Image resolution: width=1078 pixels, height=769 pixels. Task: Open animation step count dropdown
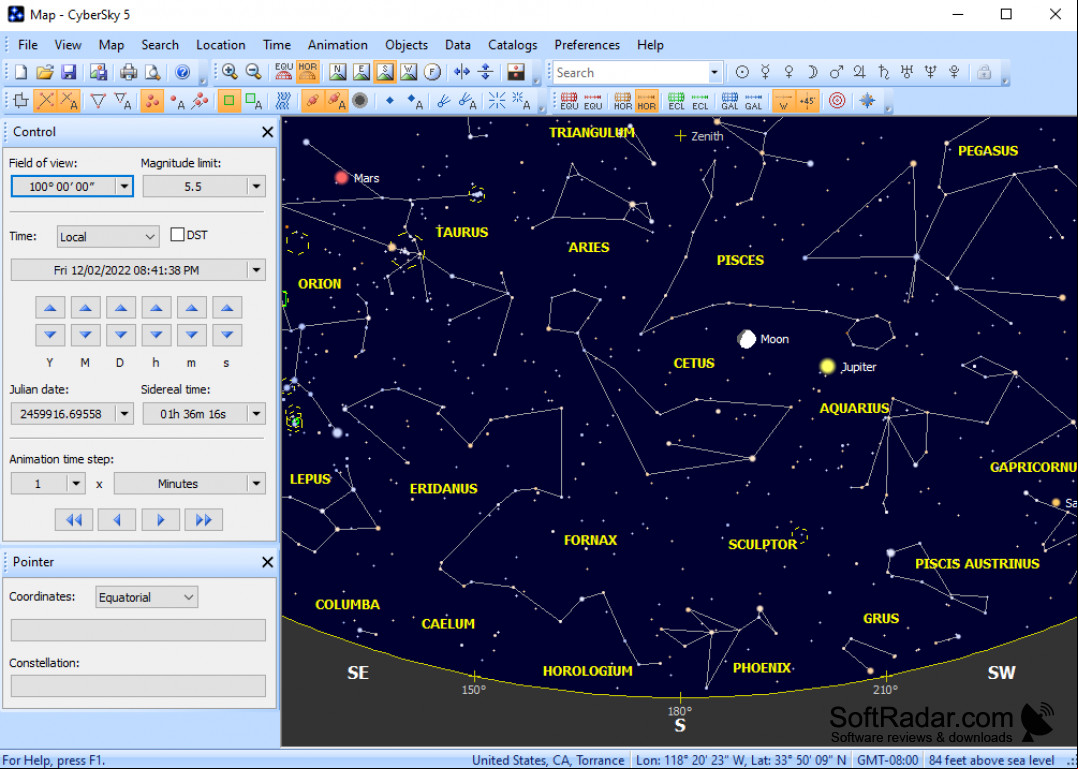coord(76,484)
